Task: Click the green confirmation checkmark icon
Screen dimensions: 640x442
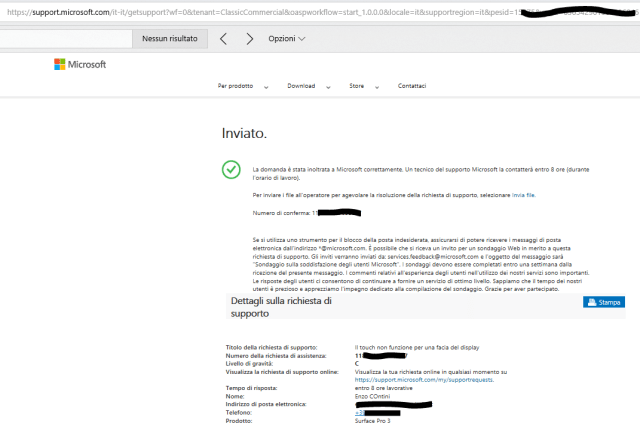Action: (x=231, y=170)
